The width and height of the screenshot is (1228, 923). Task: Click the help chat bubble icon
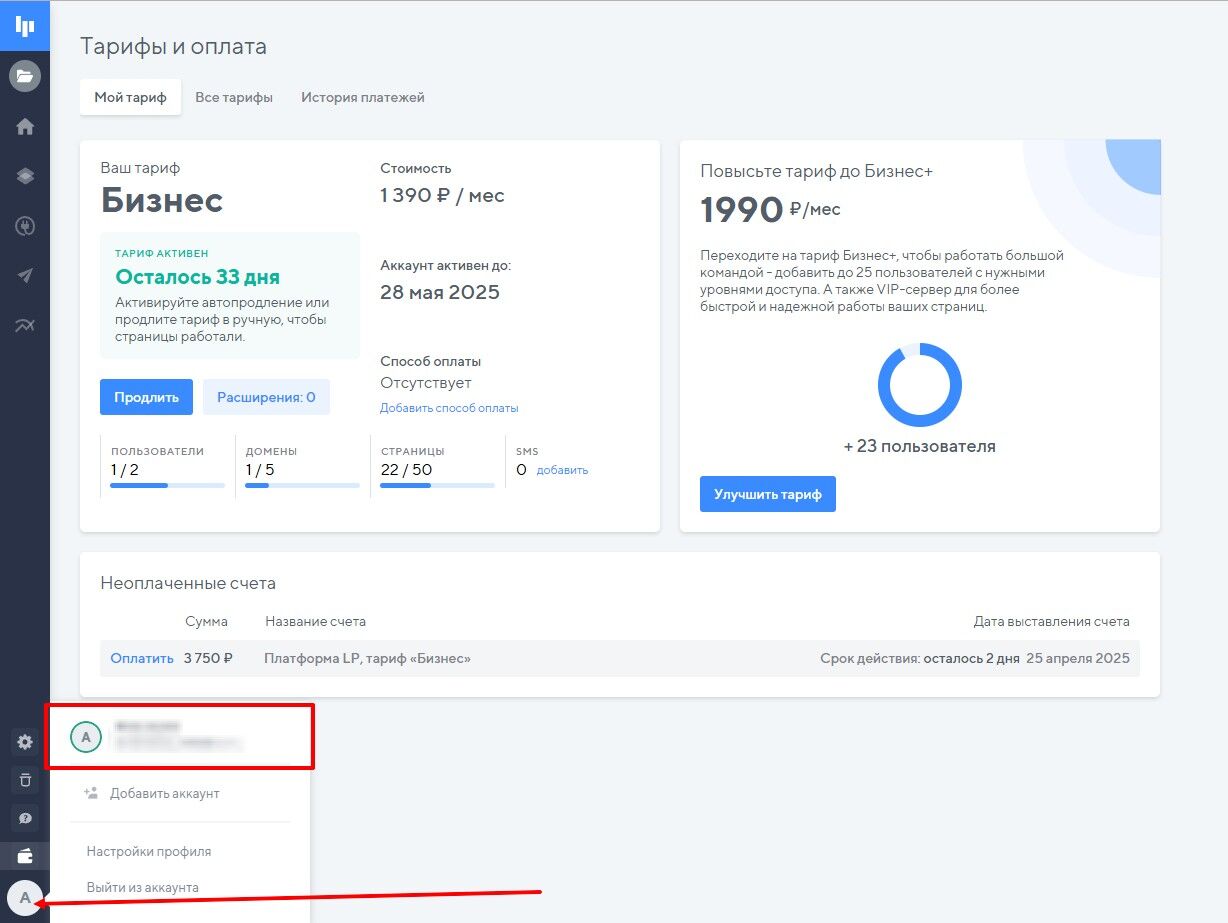[x=25, y=818]
